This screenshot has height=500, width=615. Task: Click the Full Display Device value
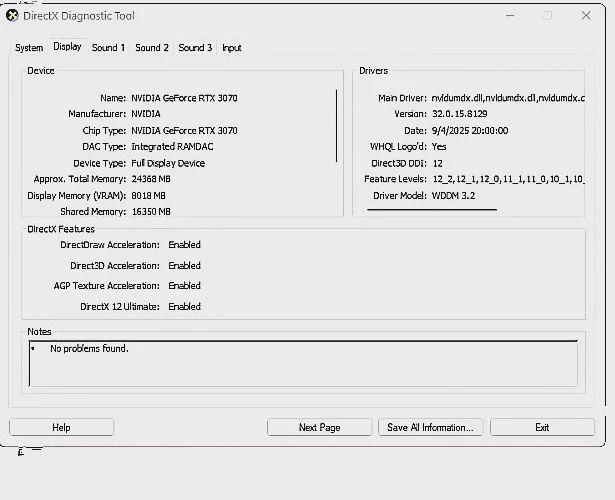coord(168,163)
